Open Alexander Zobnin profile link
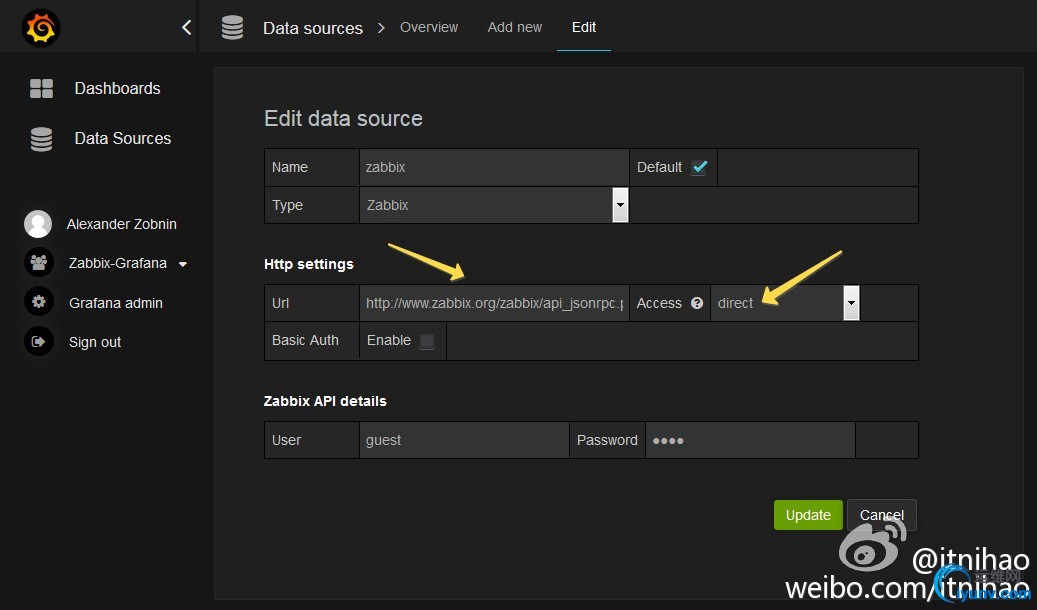 [x=122, y=224]
